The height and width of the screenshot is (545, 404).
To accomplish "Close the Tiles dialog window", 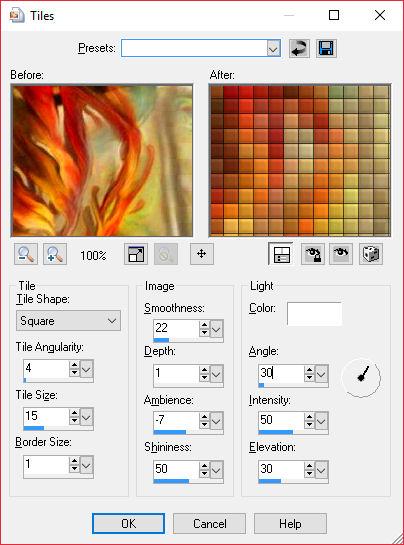I will point(380,15).
